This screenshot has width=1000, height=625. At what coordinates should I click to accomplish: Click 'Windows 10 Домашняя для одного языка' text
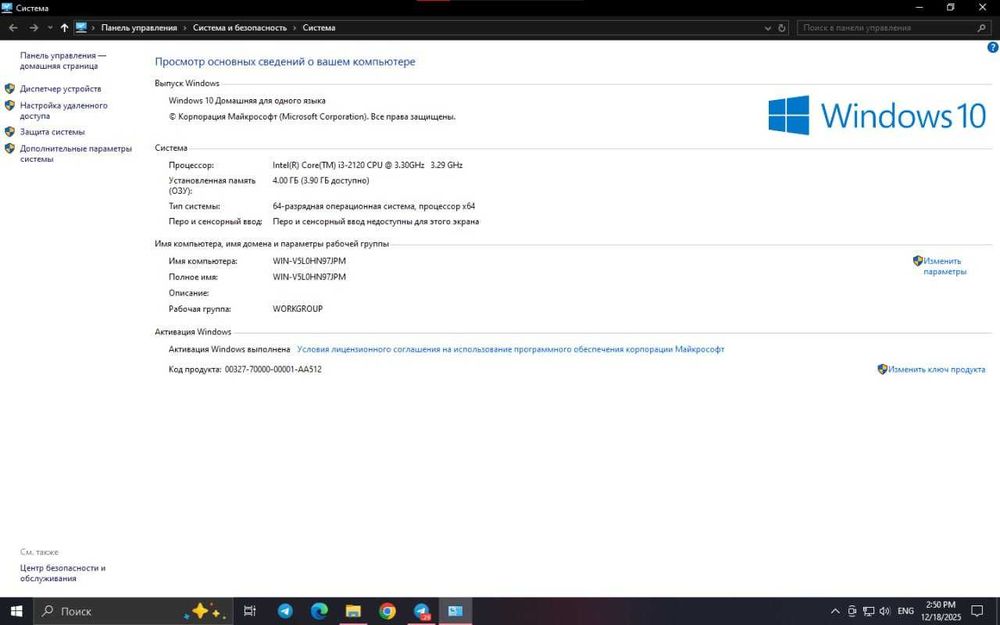tap(247, 101)
